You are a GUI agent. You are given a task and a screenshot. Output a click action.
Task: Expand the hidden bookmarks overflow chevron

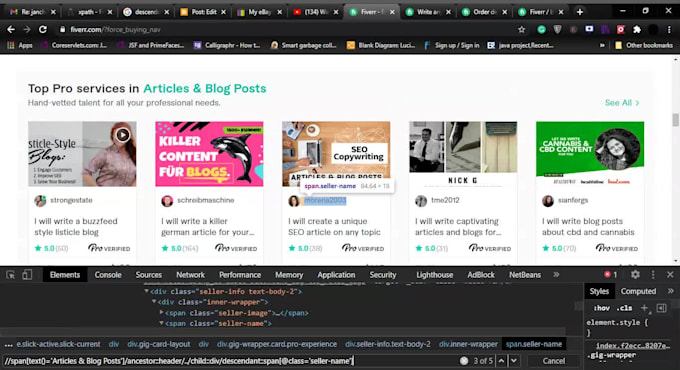tap(602, 45)
